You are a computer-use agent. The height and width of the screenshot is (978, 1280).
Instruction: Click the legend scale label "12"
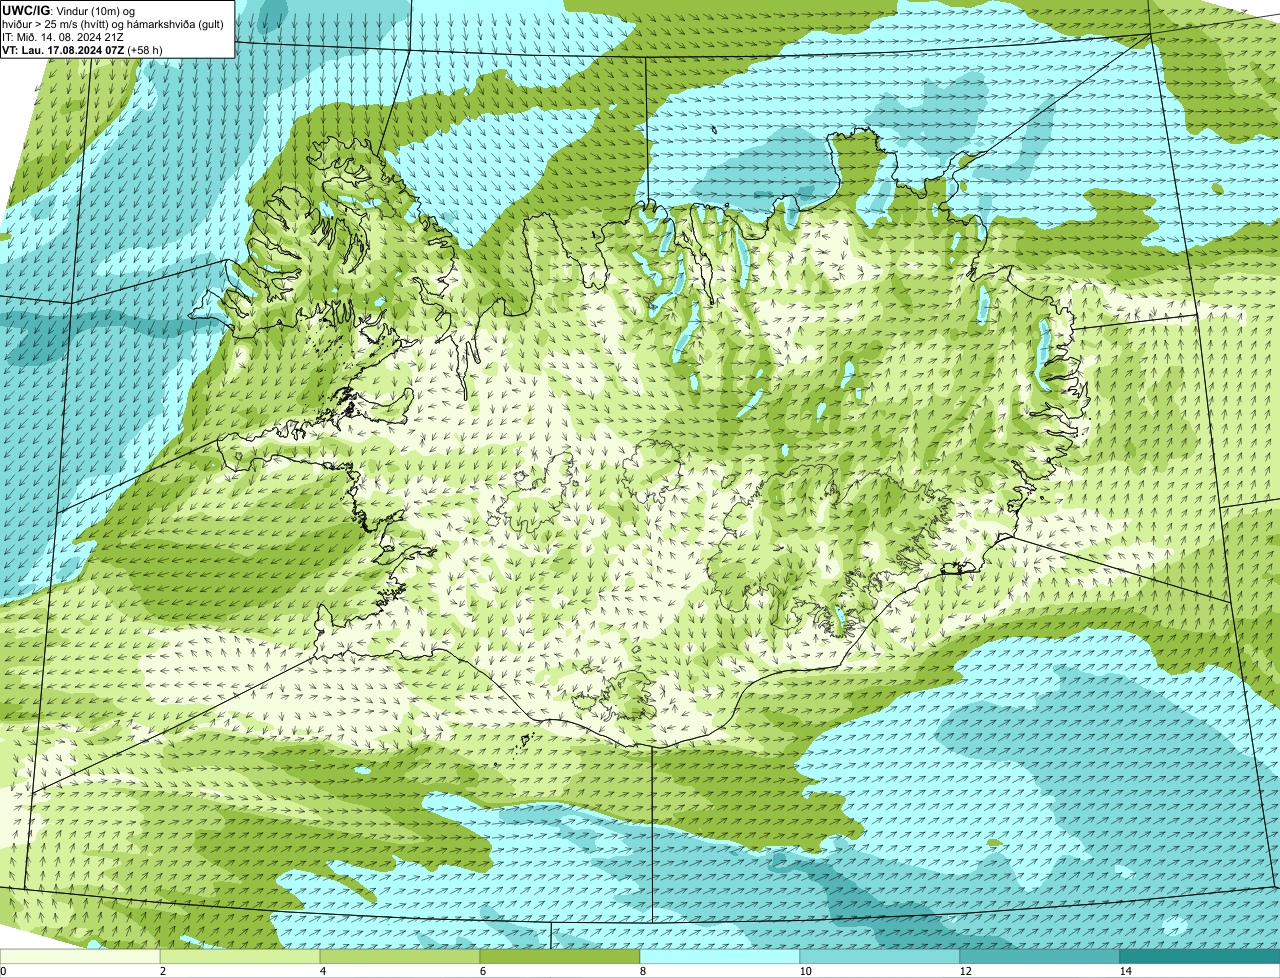coord(965,971)
